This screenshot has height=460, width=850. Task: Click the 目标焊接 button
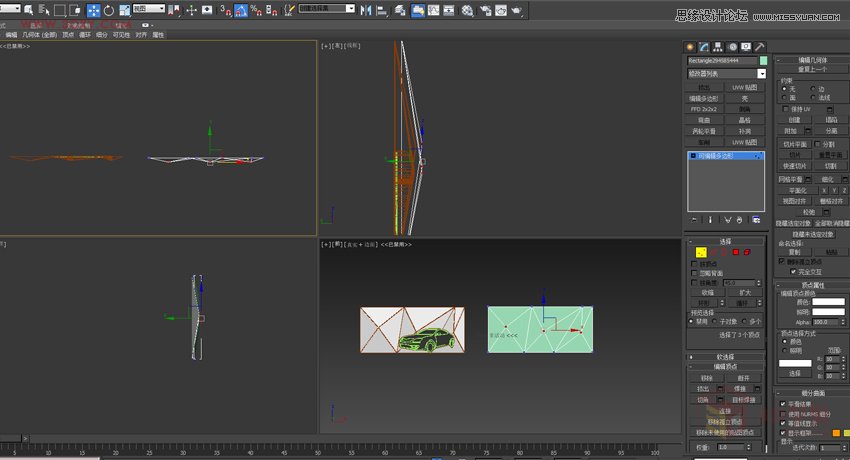(x=744, y=400)
